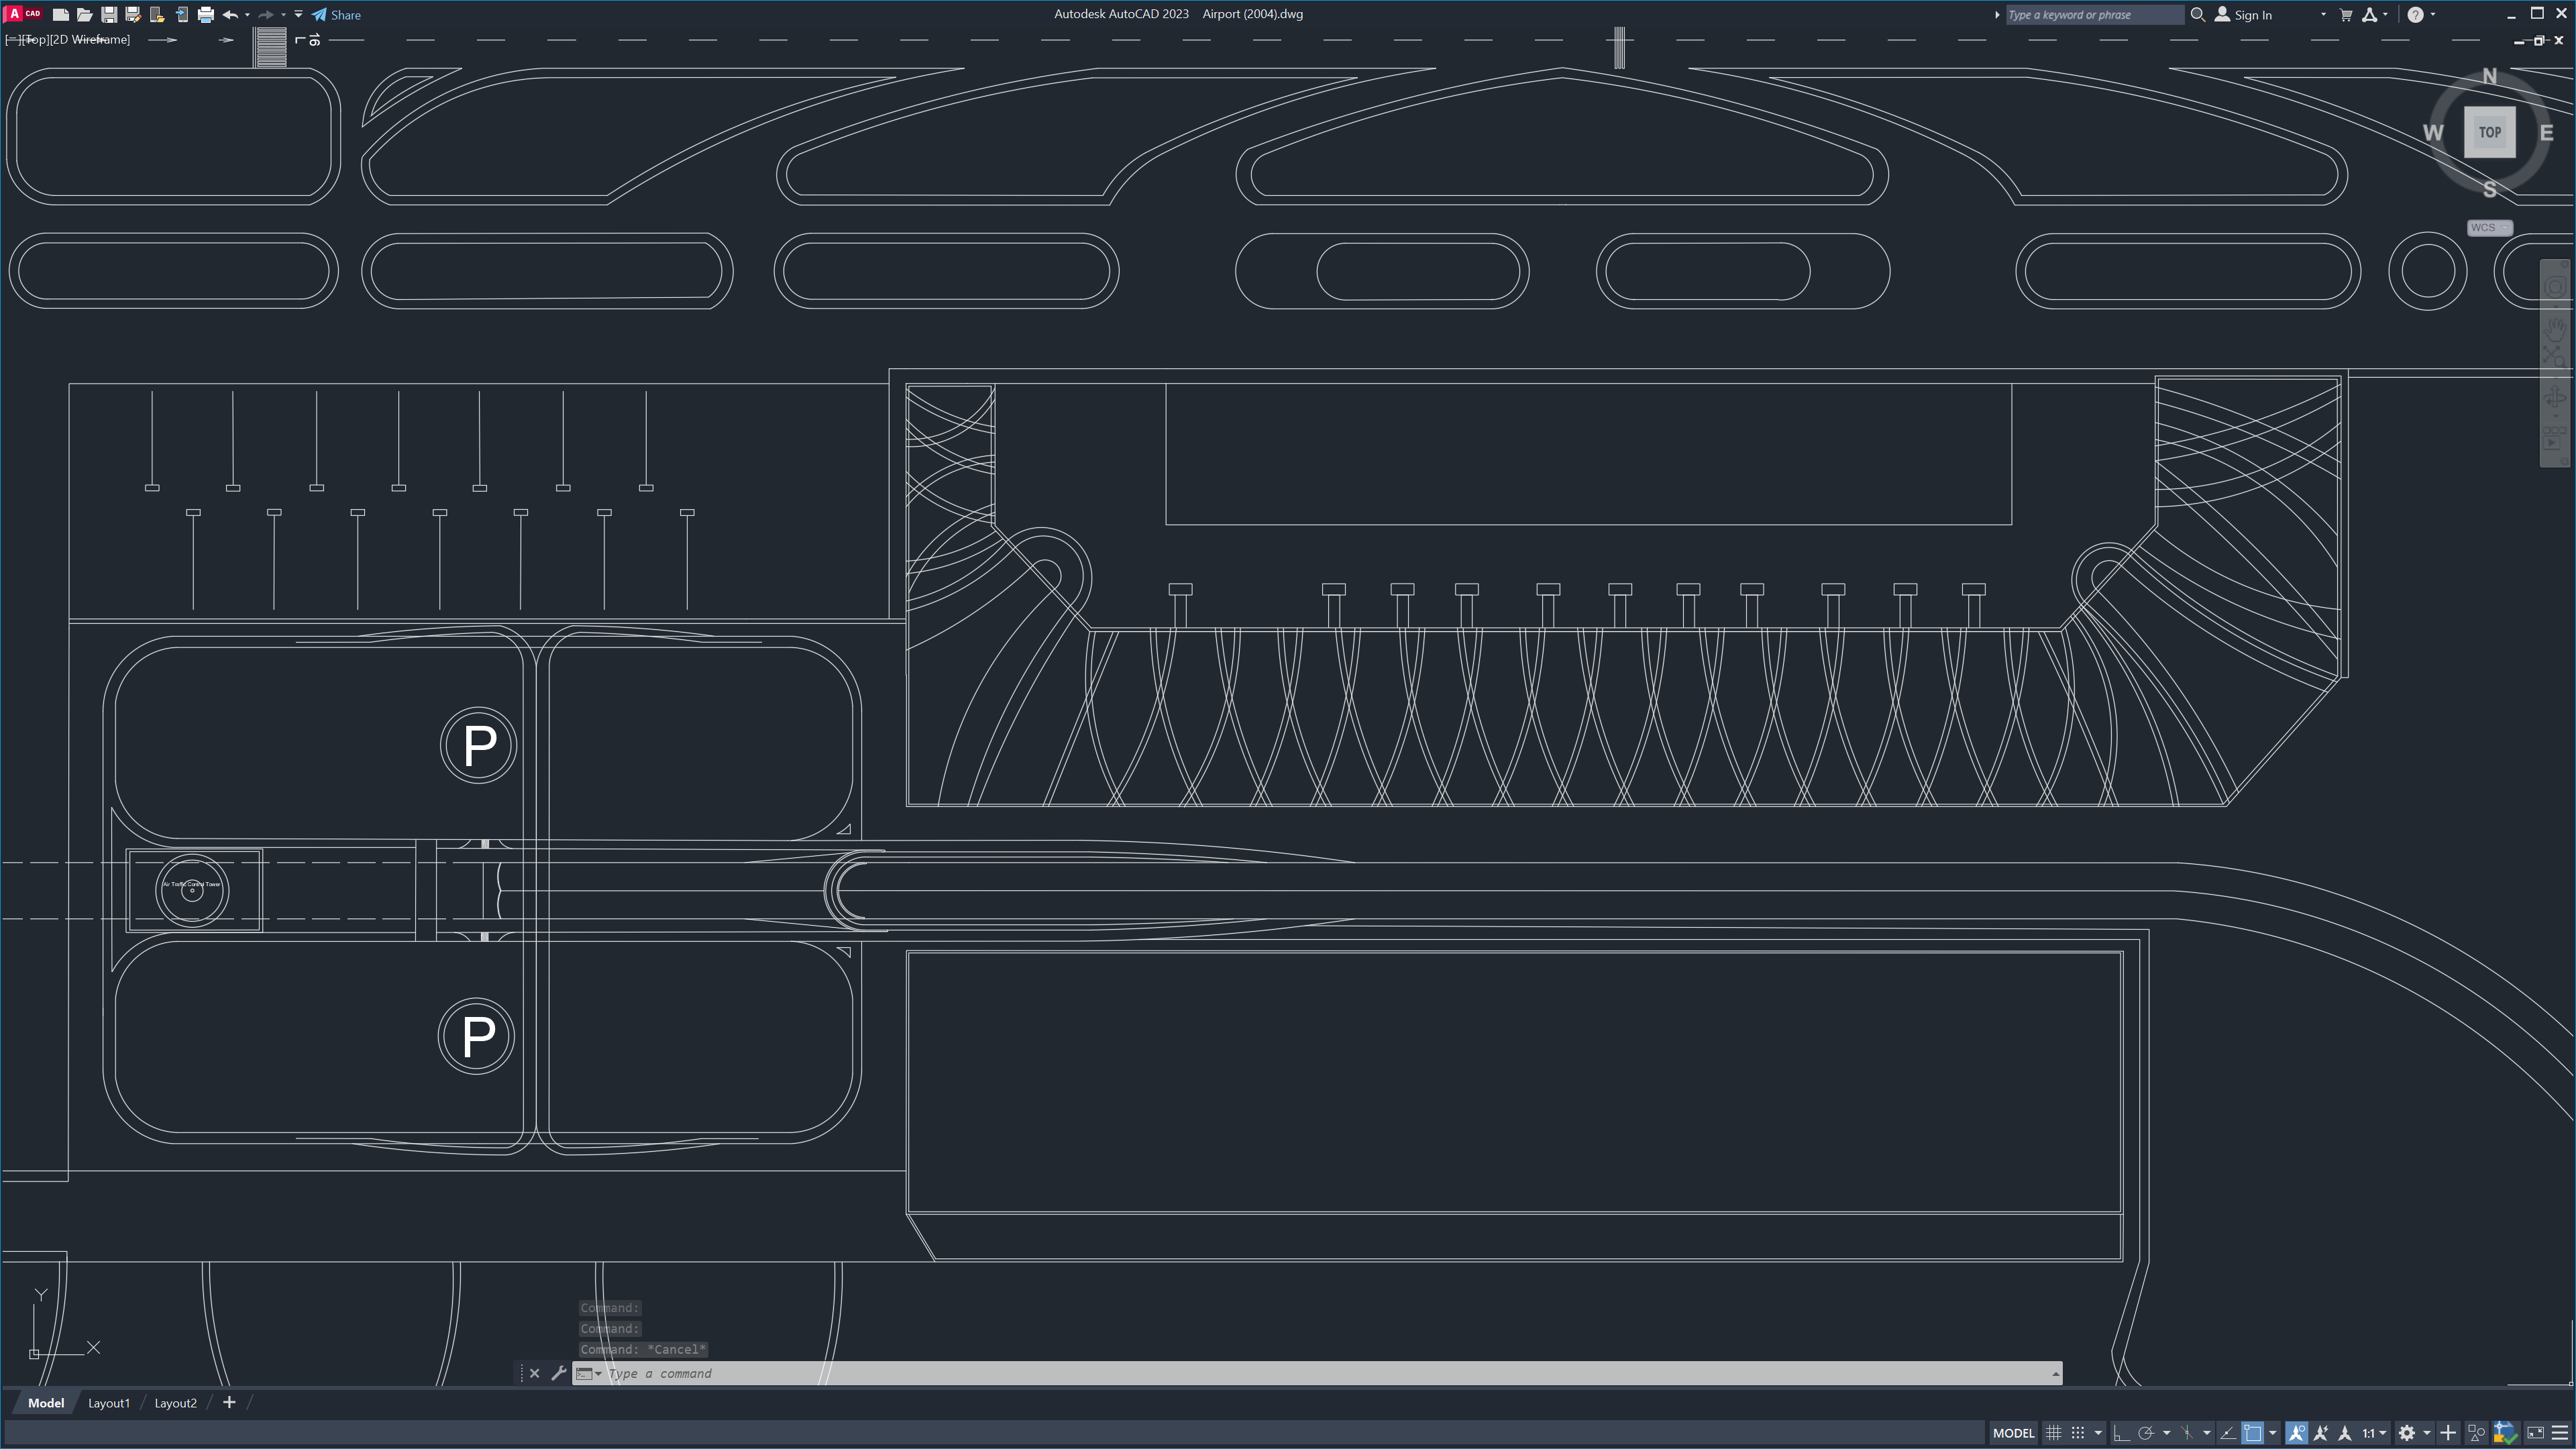2576x1449 pixels.
Task: Click the Save drawing icon
Action: tap(109, 15)
